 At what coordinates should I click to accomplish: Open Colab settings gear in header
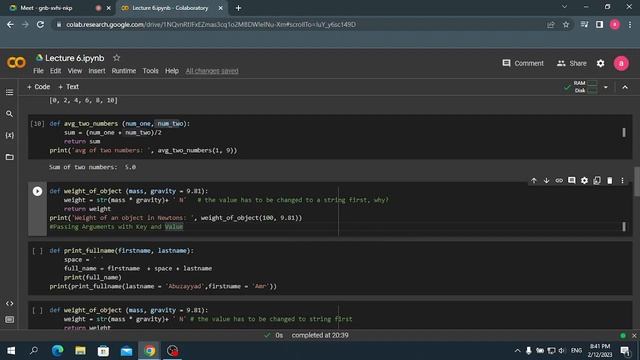point(600,63)
